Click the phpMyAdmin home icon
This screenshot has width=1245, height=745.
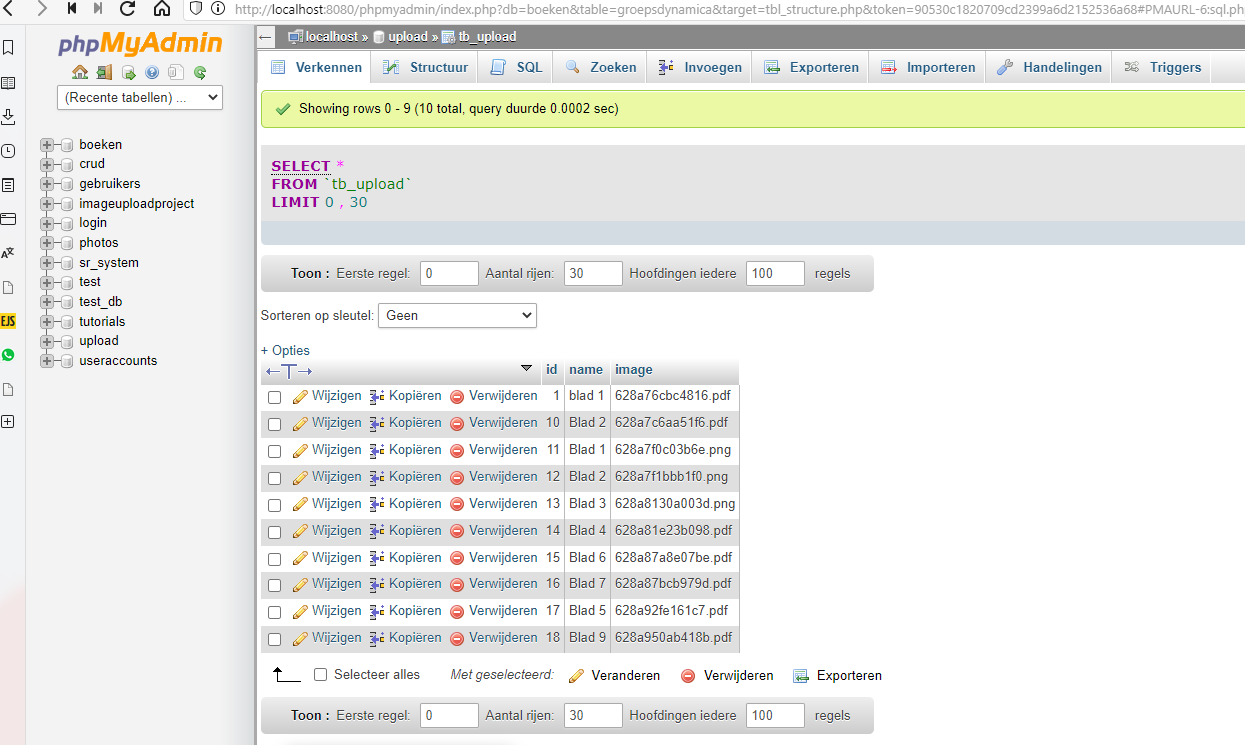click(80, 72)
